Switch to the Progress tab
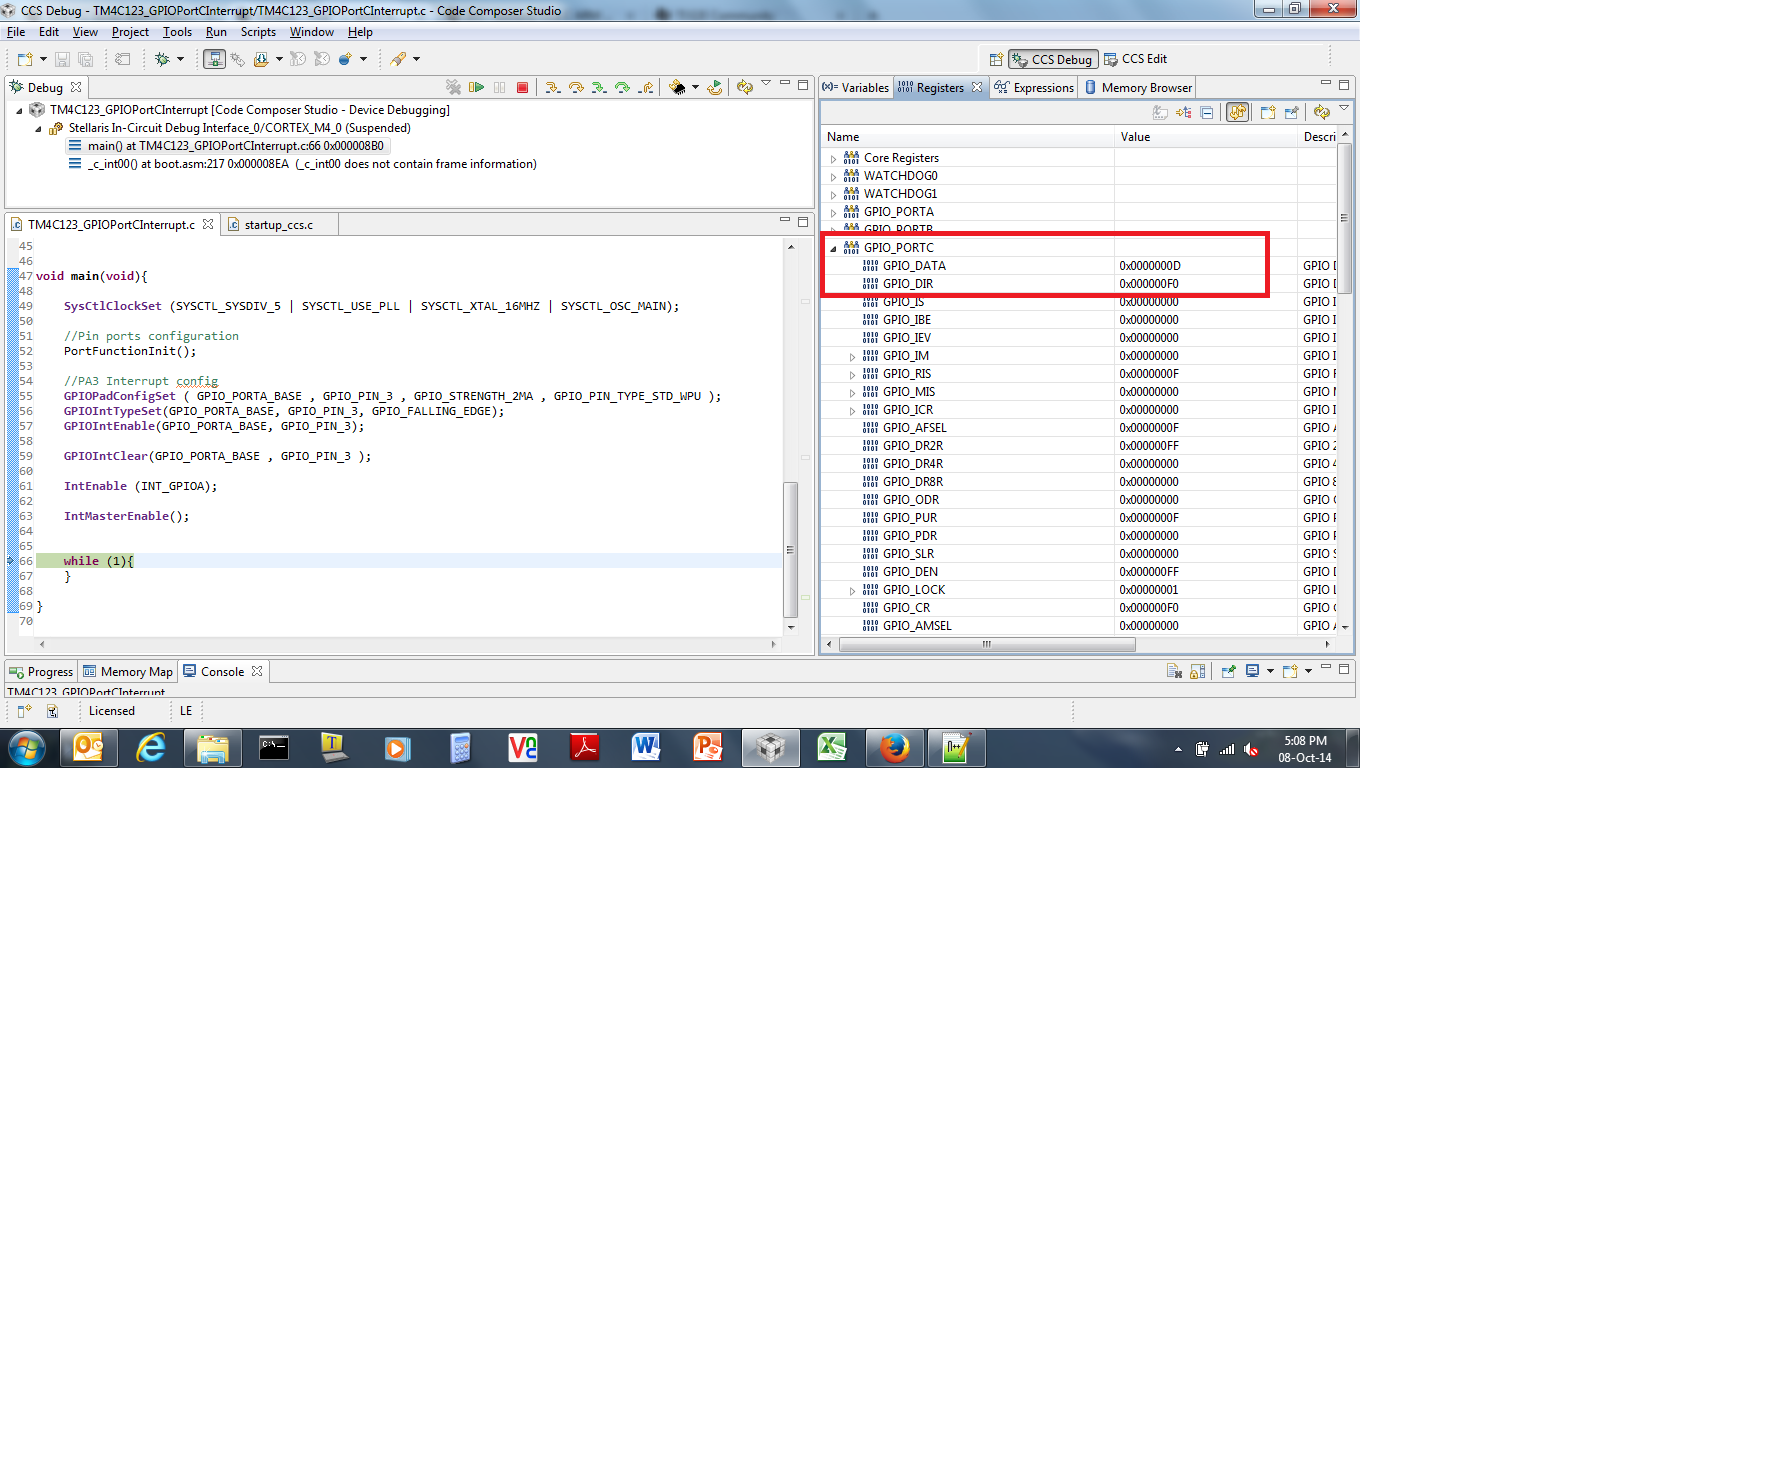This screenshot has width=1792, height=1468. pyautogui.click(x=42, y=672)
